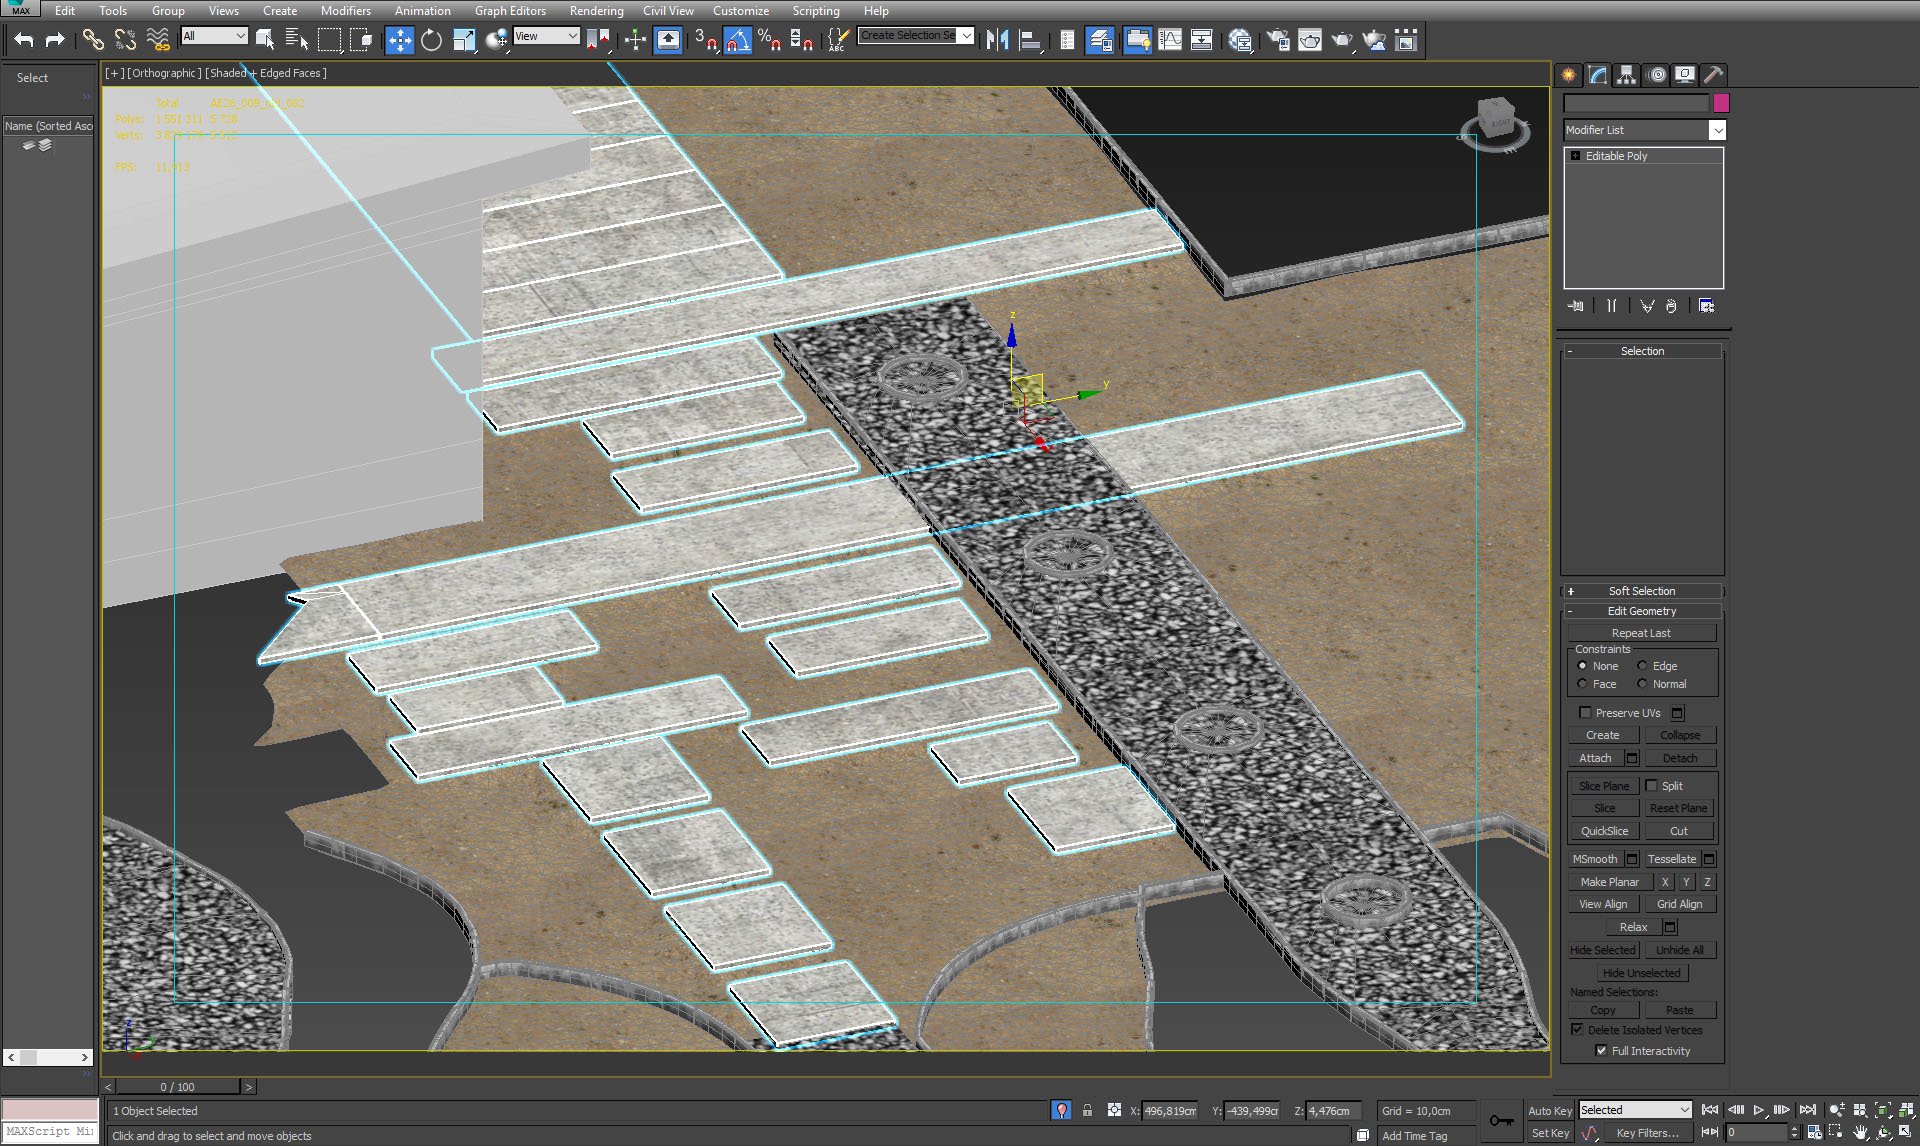The image size is (1920, 1146).
Task: Open the Civil View menu
Action: [x=668, y=10]
